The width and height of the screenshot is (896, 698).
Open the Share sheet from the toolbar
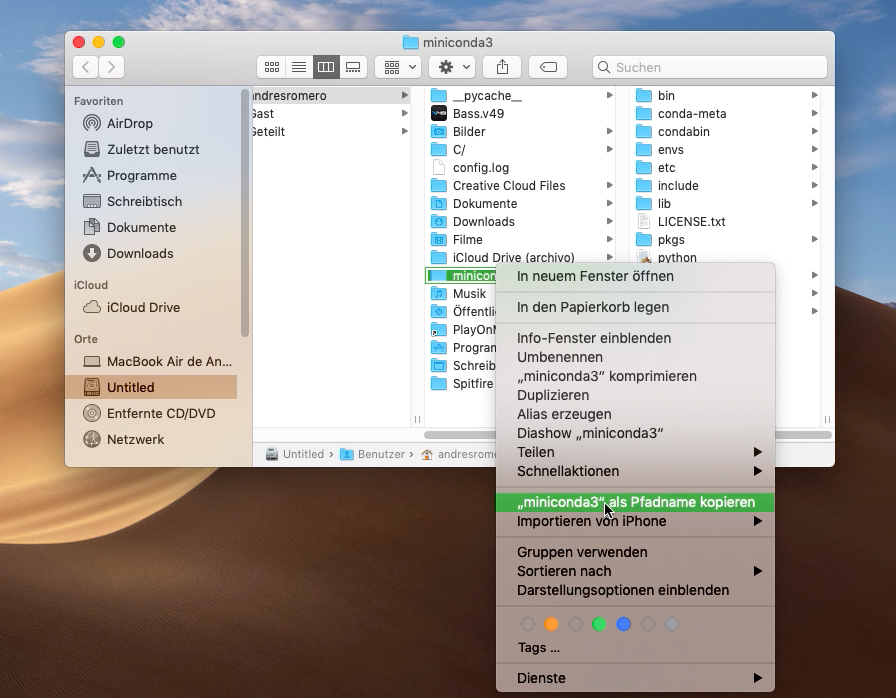(501, 67)
